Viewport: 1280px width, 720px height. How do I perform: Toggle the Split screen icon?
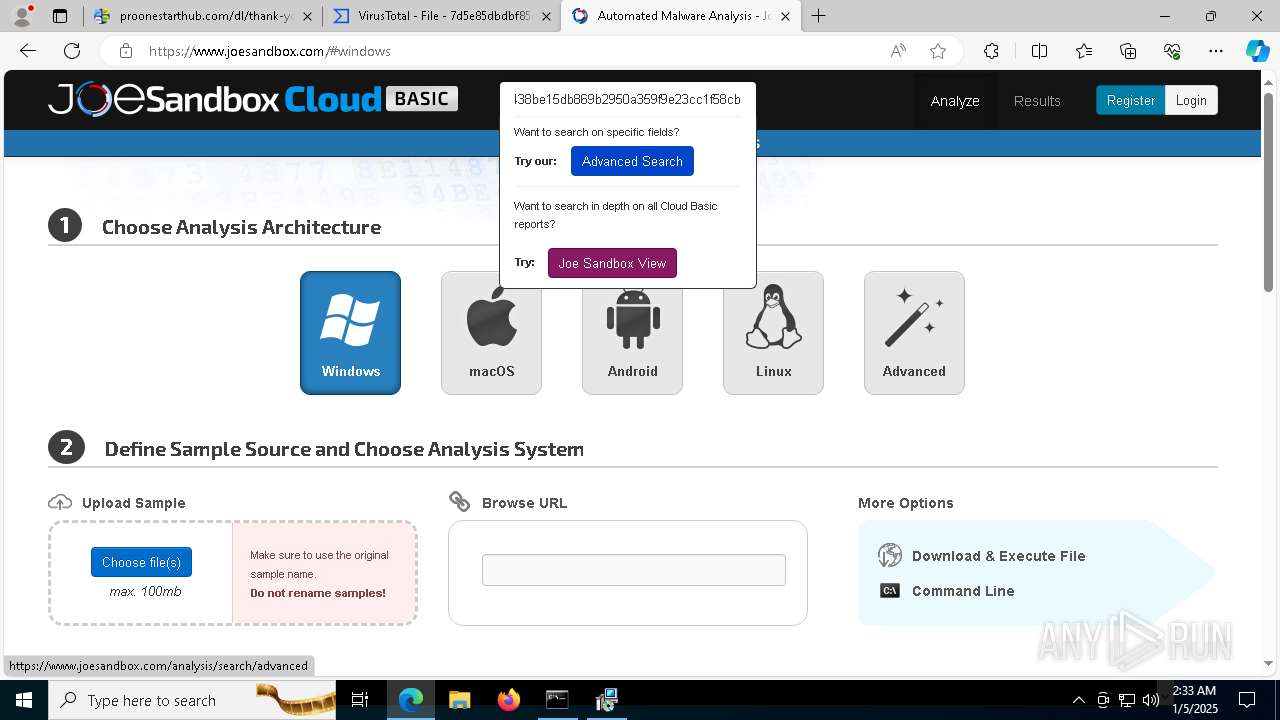1039,51
